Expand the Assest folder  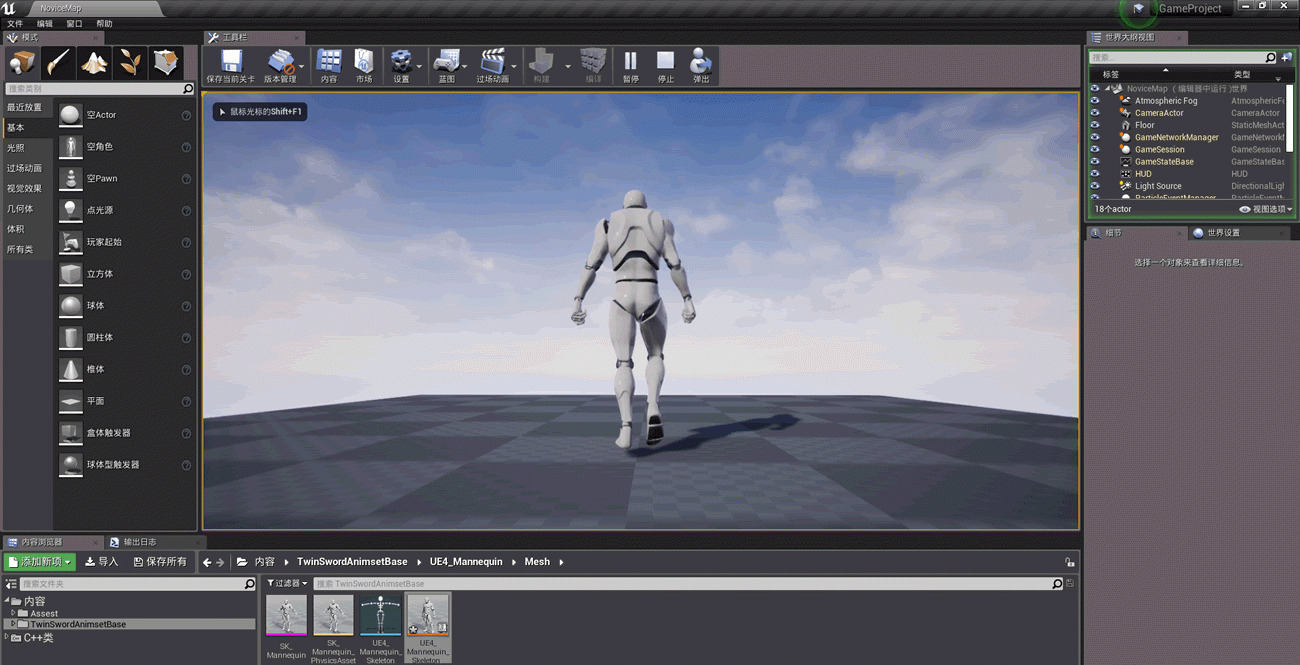(14, 613)
